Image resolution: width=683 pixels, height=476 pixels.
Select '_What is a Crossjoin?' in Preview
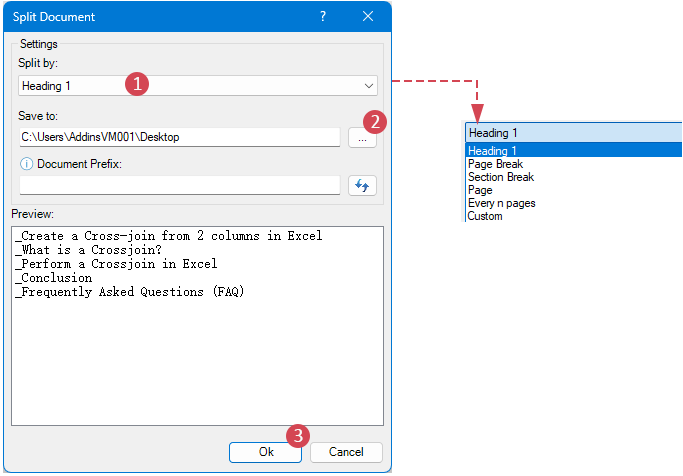(x=89, y=250)
